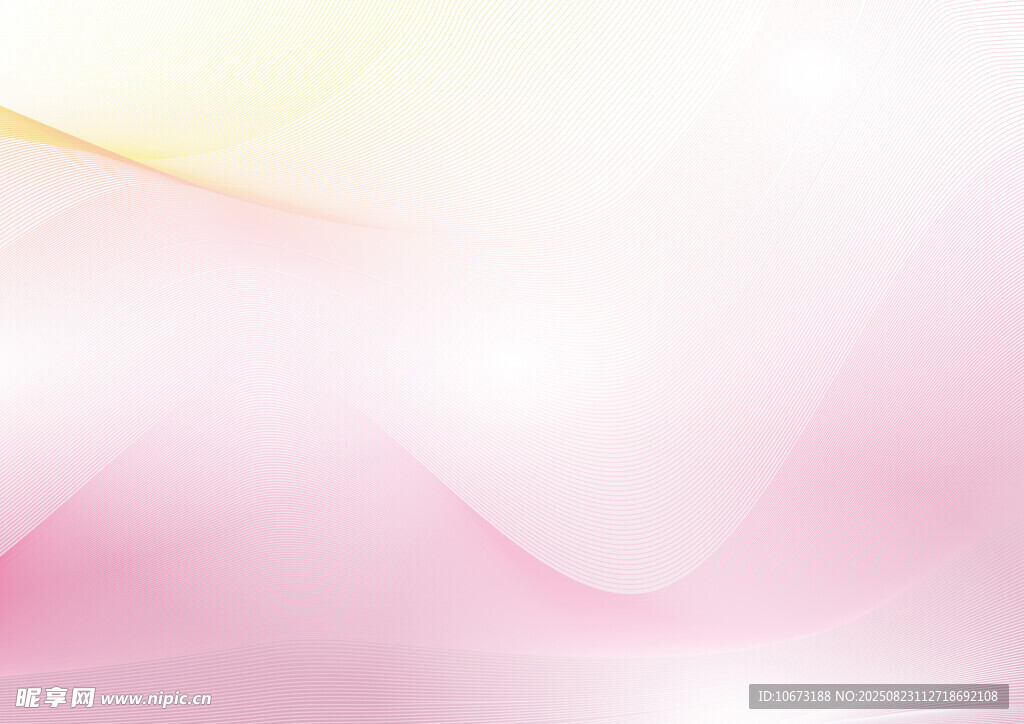Screen dimensions: 1024x724
Task: Click the gray watermark bar at bottom right
Action: click(878, 696)
